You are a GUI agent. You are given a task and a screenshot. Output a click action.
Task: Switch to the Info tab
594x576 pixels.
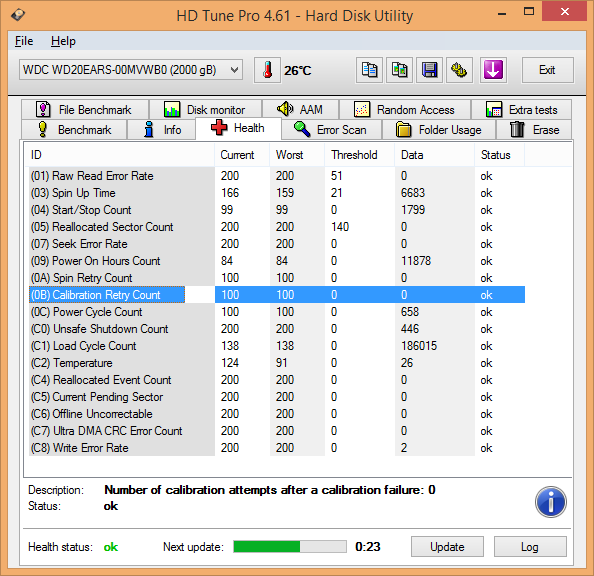pyautogui.click(x=162, y=130)
